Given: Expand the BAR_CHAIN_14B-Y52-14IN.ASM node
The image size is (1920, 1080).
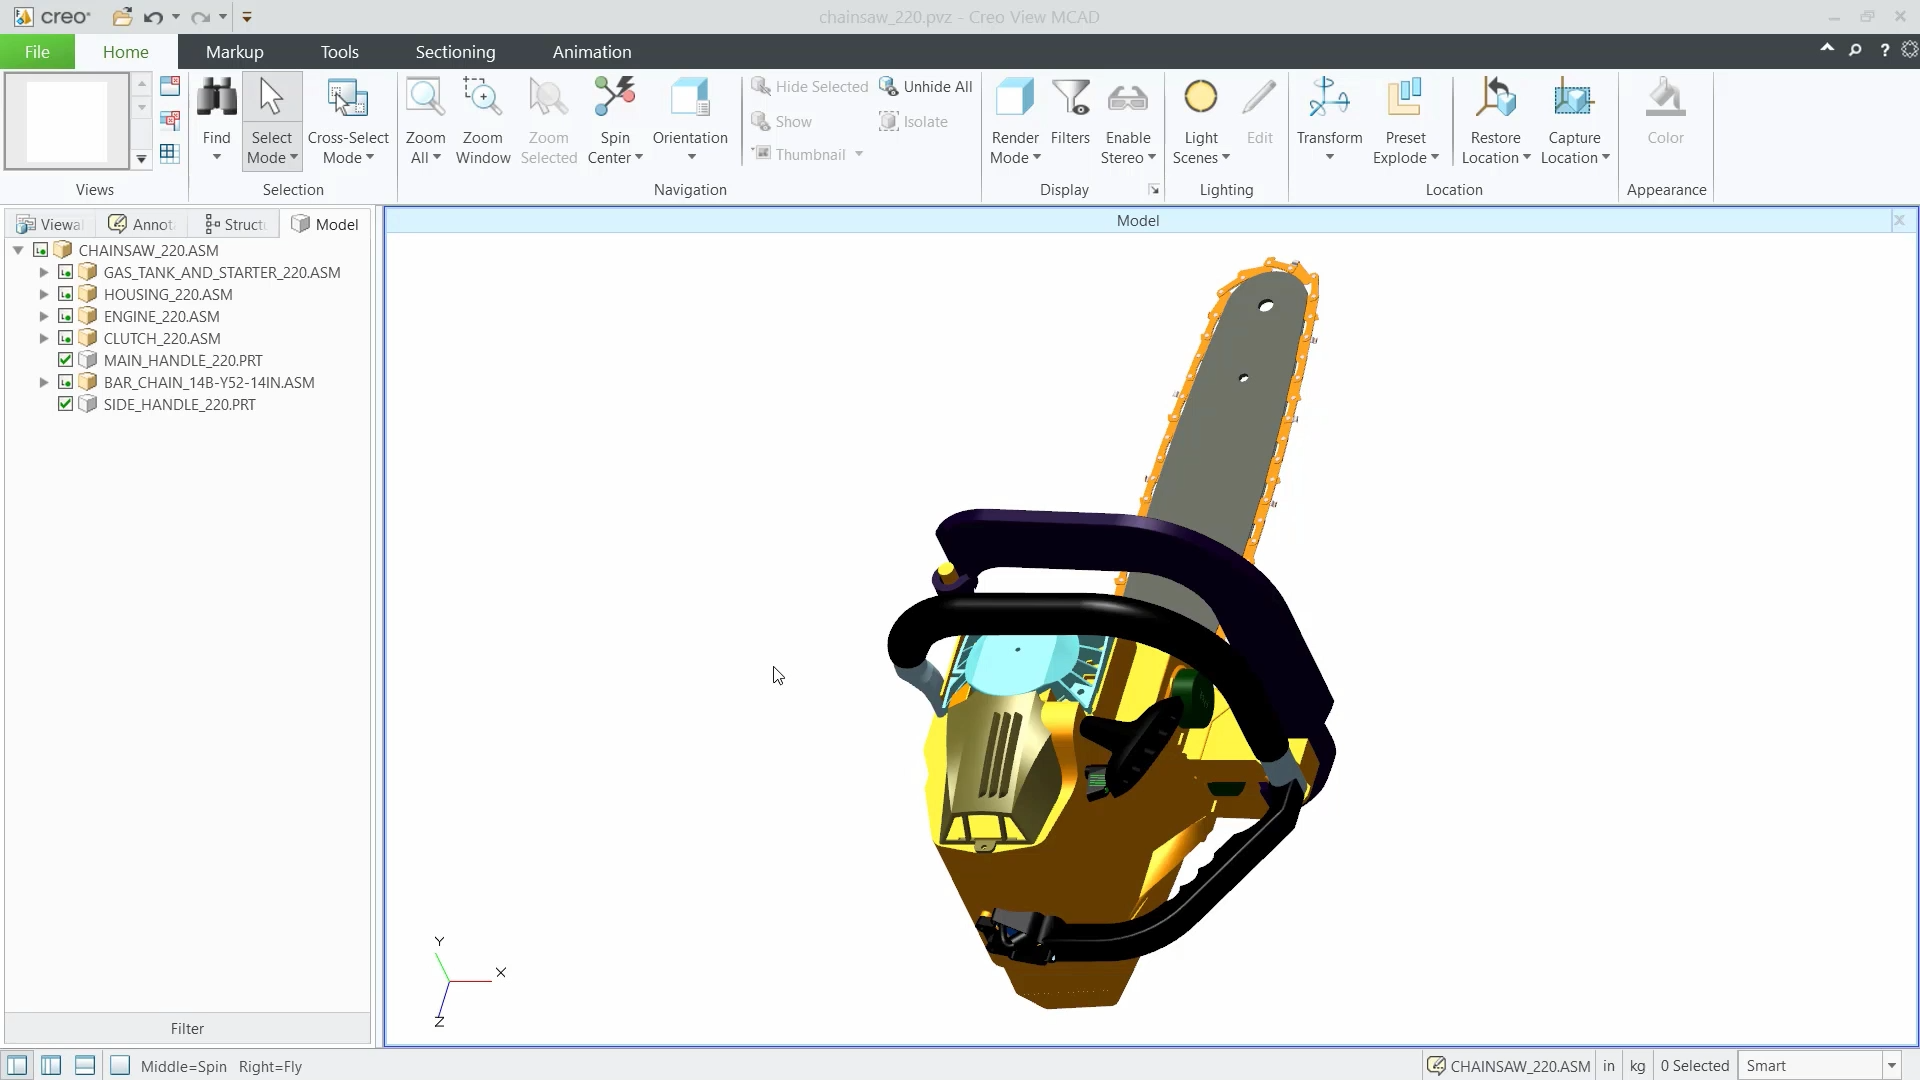Looking at the screenshot, I should pos(44,382).
